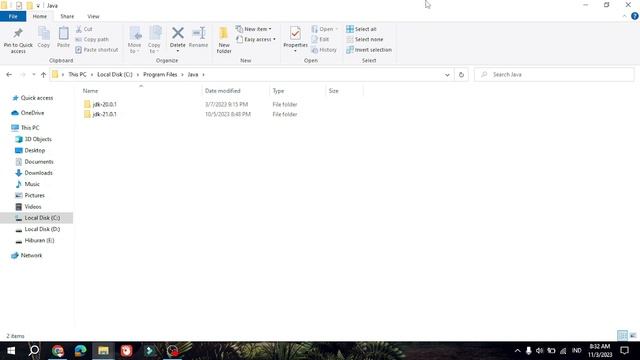640x360 pixels.
Task: Open the Move to menu
Action: [135, 40]
